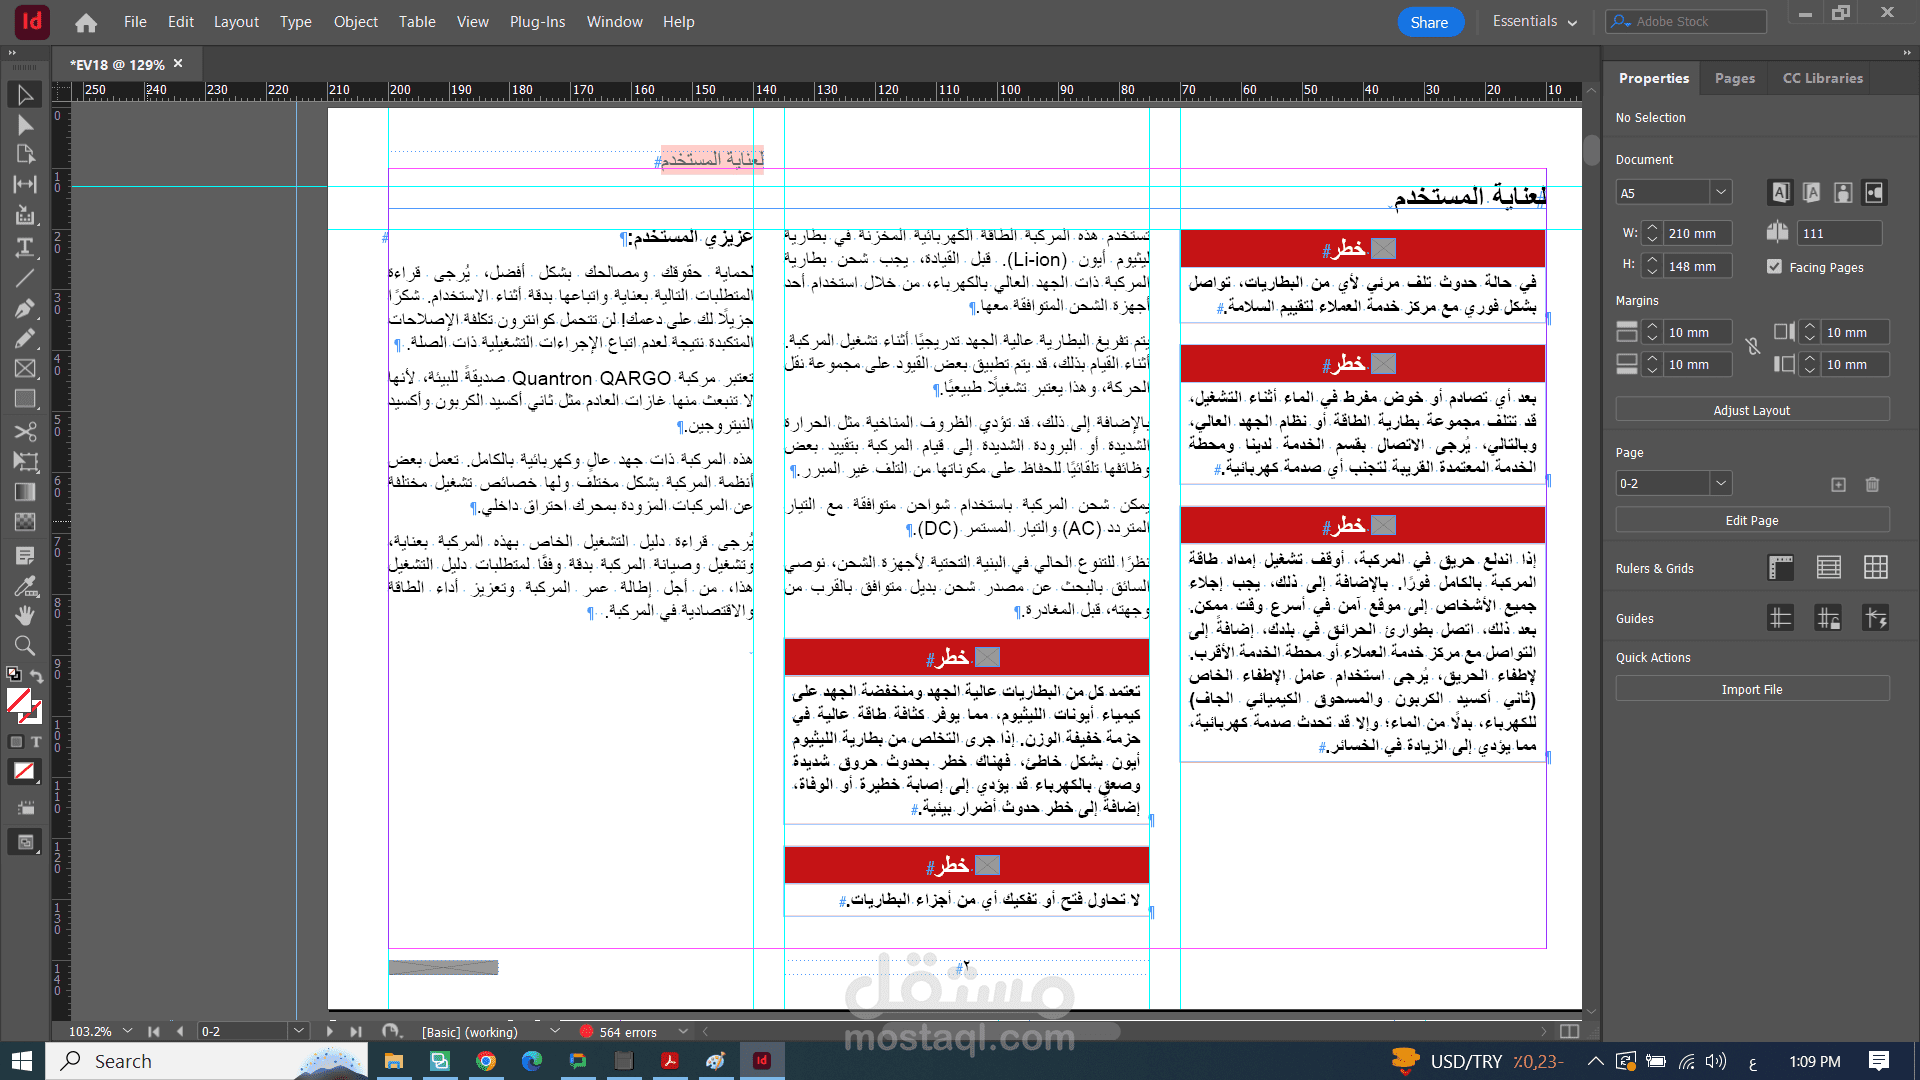Expand the page 0-2 dropdown in Properties
The width and height of the screenshot is (1920, 1080).
pyautogui.click(x=1720, y=483)
